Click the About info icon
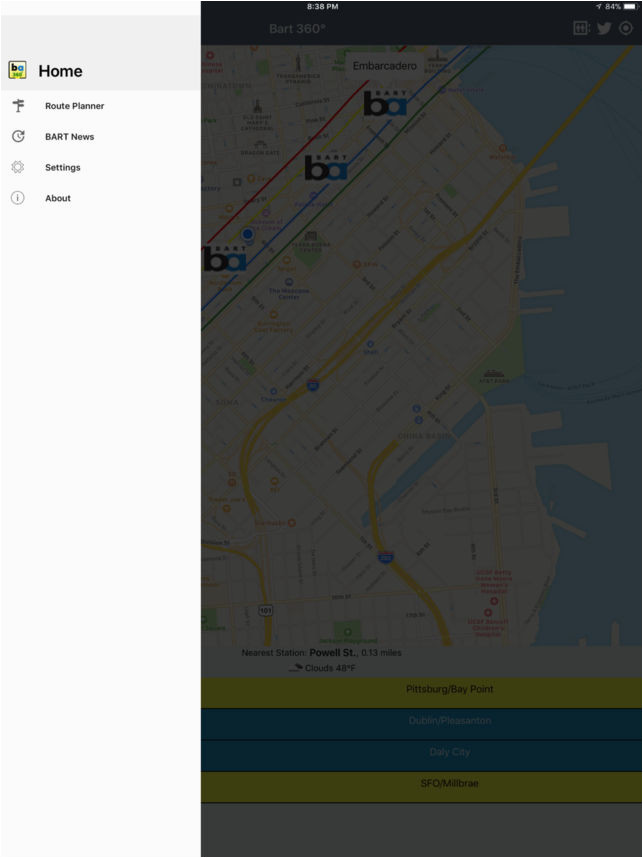The image size is (643, 858). [x=18, y=198]
